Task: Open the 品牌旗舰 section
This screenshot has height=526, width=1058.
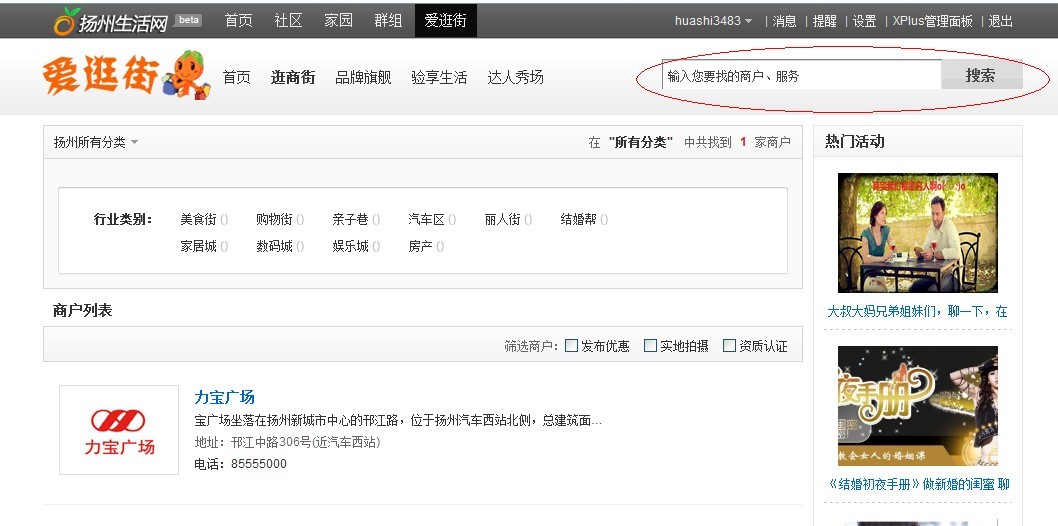Action: coord(363,78)
